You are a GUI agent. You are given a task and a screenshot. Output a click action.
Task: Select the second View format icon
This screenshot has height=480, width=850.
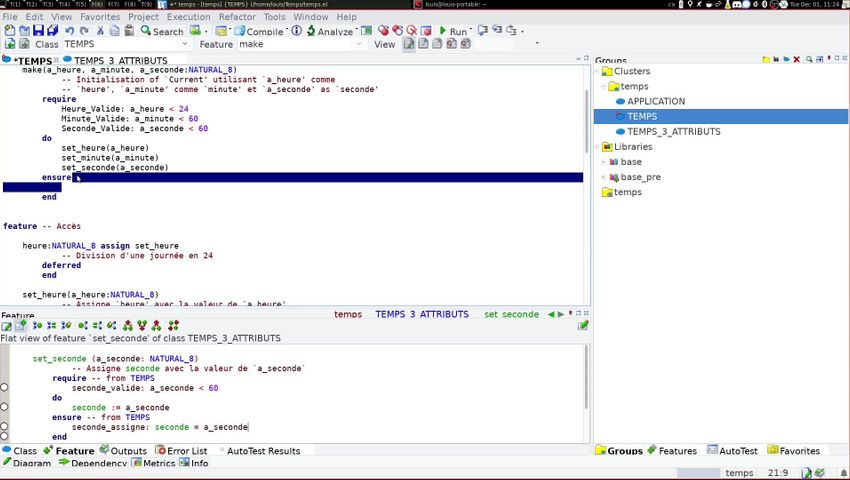pyautogui.click(x=423, y=44)
